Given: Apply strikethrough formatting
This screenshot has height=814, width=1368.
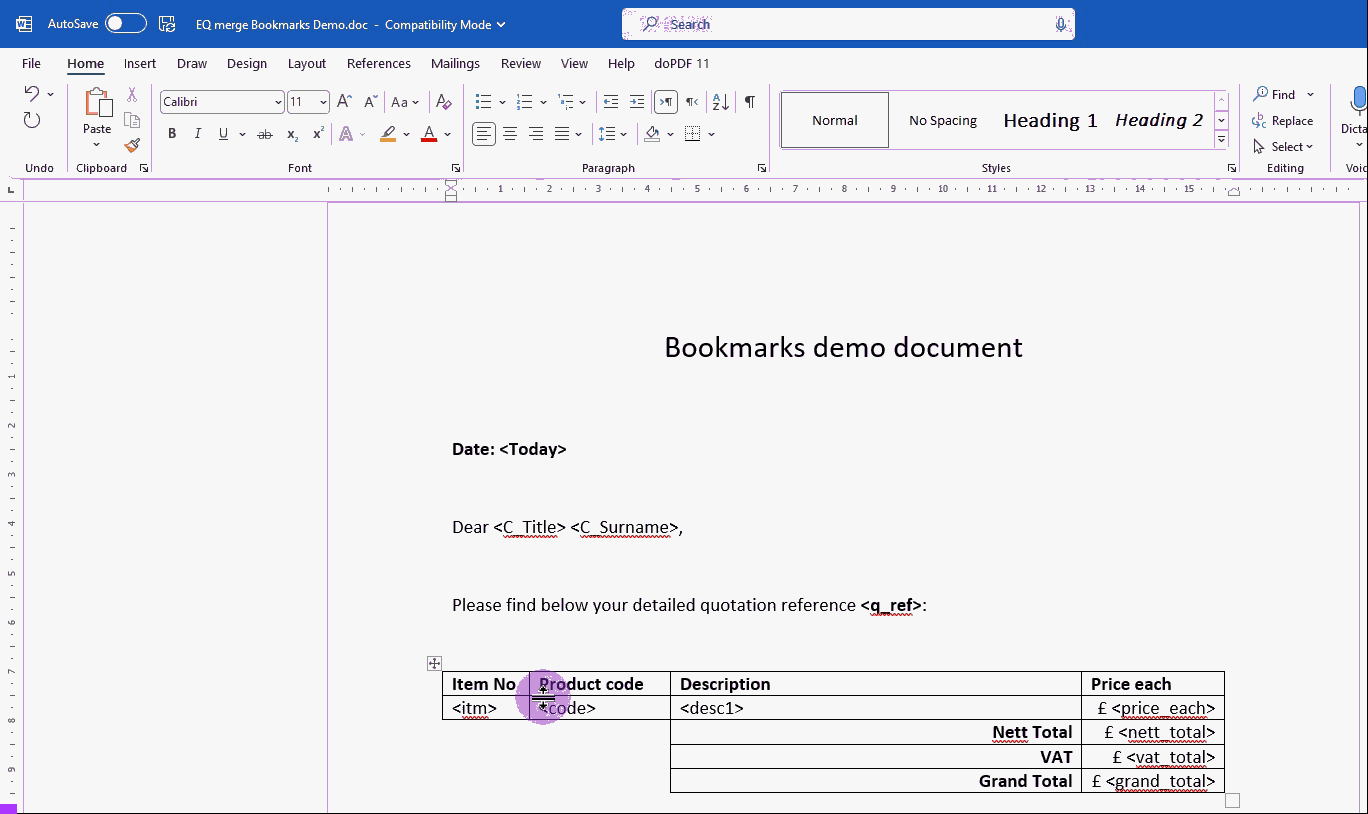Looking at the screenshot, I should pos(264,134).
